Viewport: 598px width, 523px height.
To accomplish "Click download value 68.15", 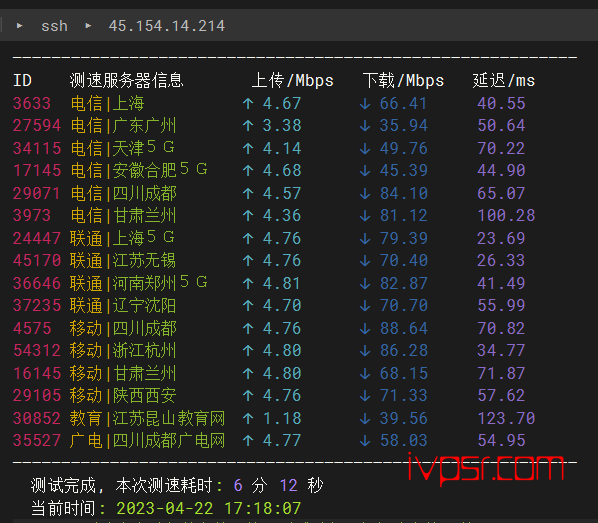I will (x=403, y=373).
